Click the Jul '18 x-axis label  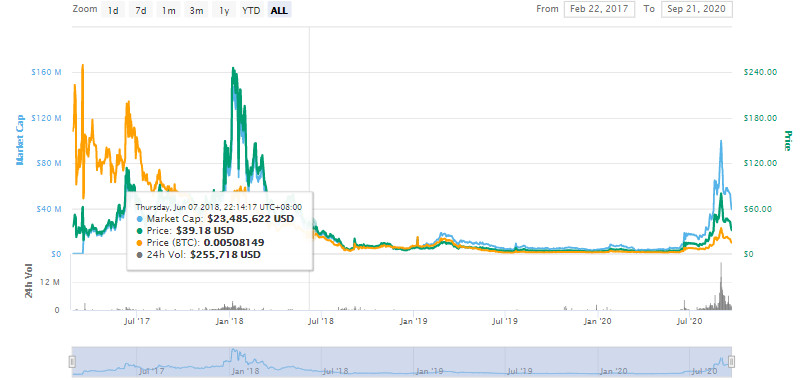(321, 321)
